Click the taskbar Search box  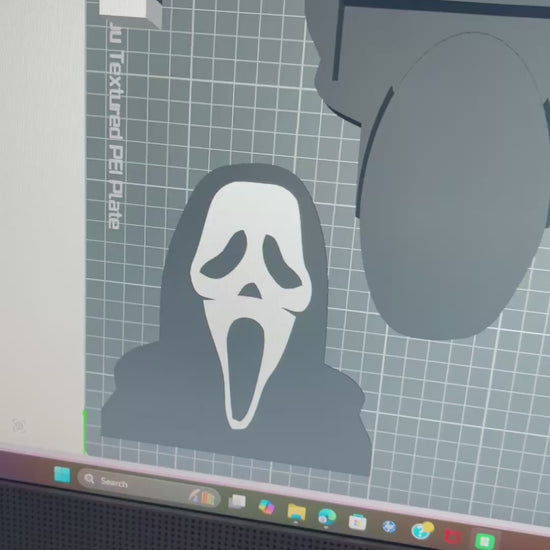pyautogui.click(x=148, y=488)
